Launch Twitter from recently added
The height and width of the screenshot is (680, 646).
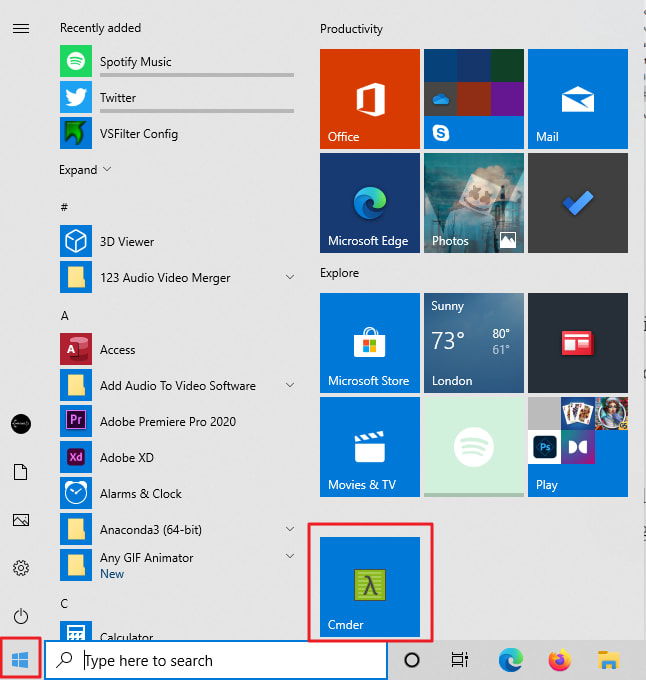point(177,97)
